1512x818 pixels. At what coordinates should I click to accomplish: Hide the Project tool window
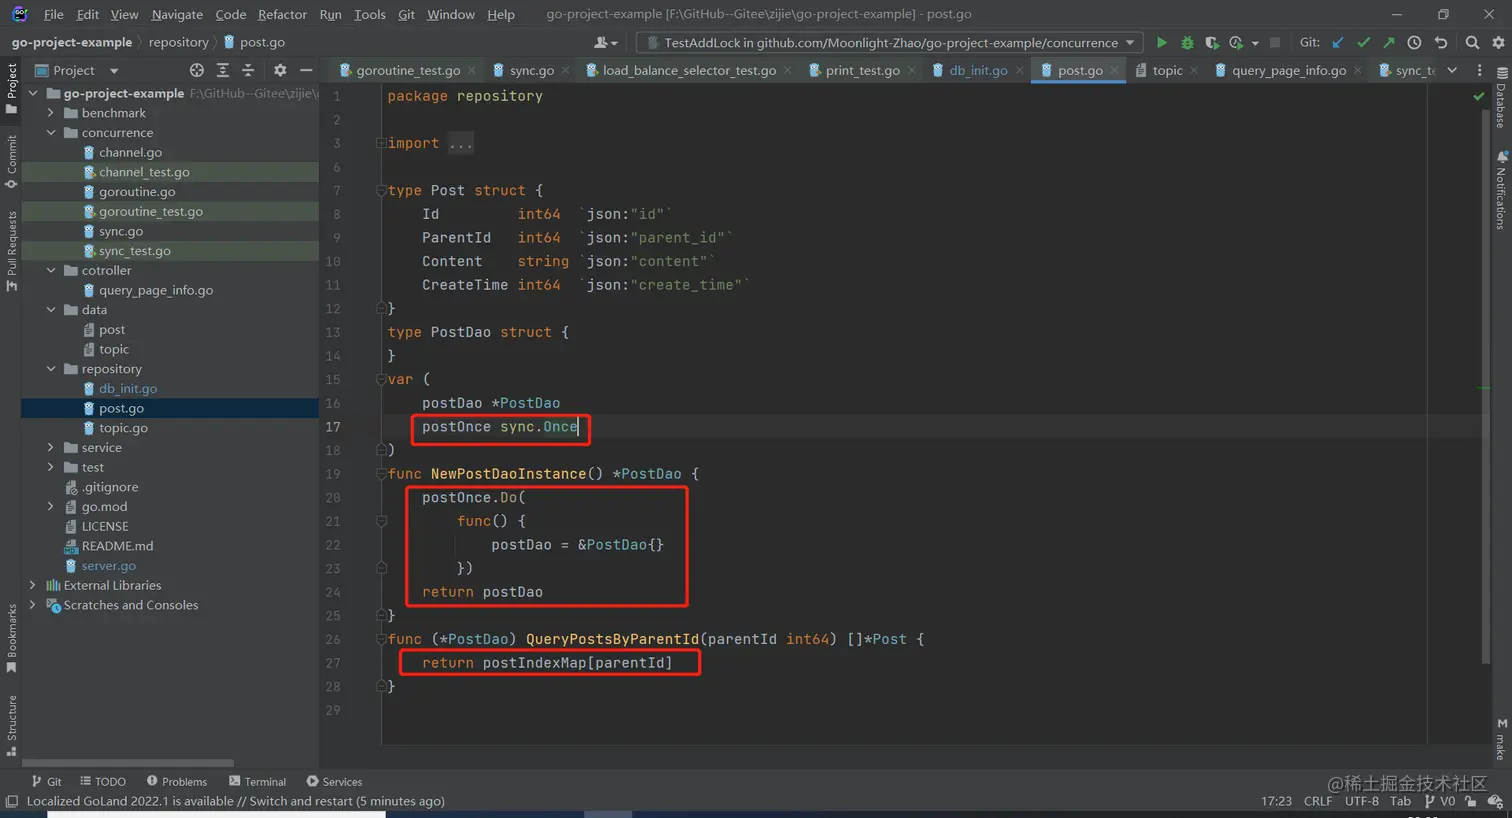(306, 70)
